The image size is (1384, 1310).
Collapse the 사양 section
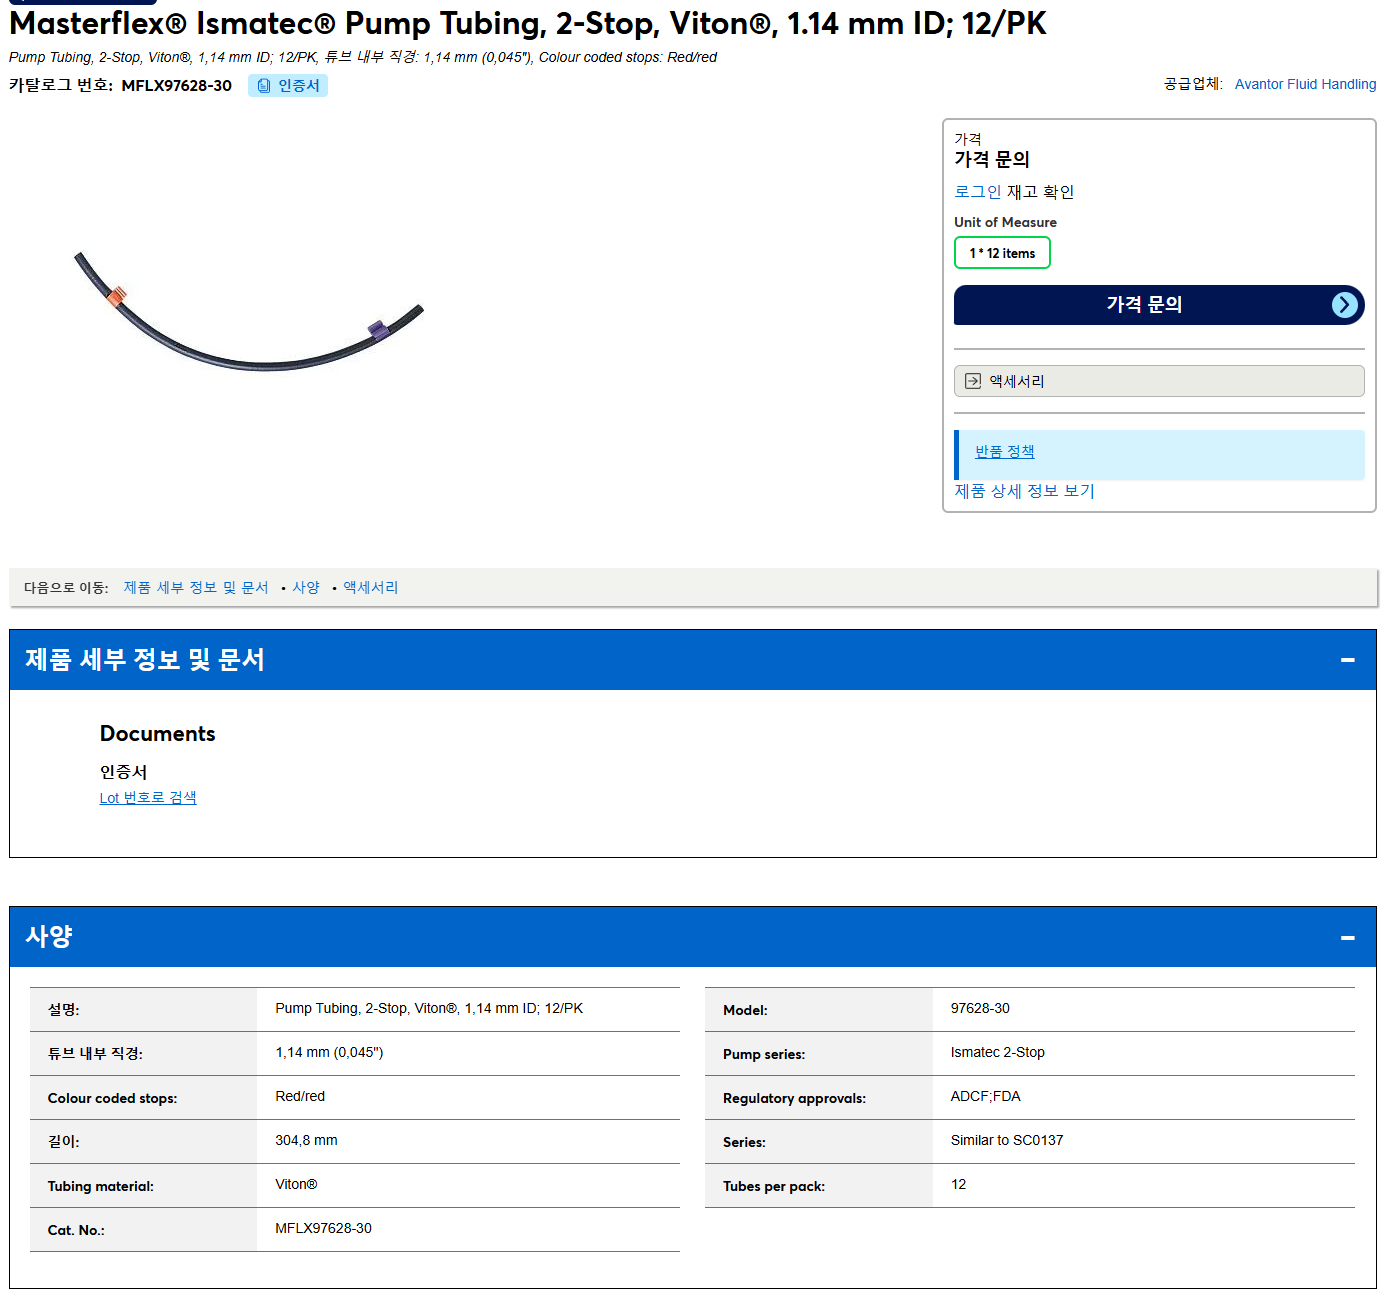[x=1348, y=938]
